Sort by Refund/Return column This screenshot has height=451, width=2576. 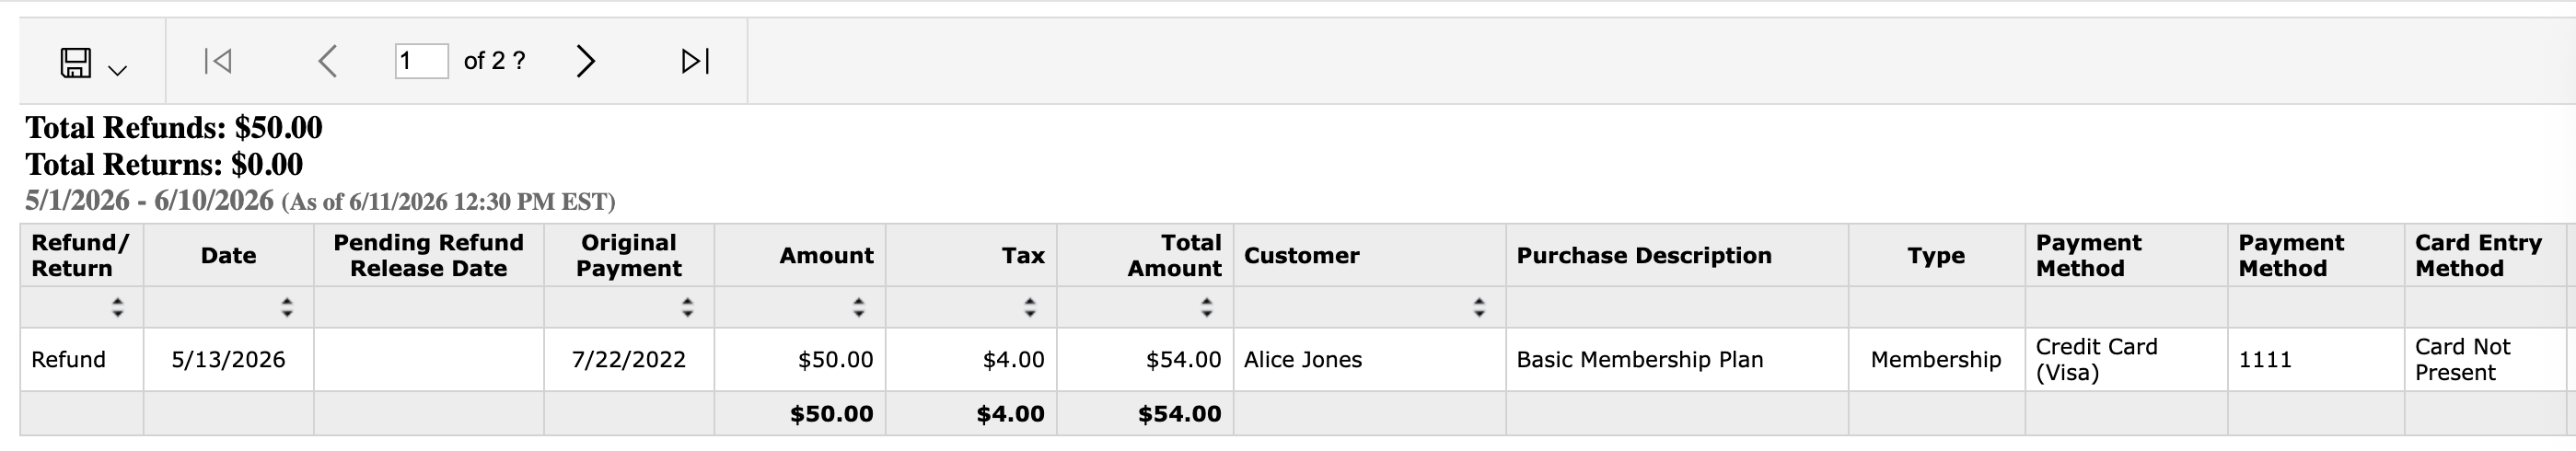pos(118,308)
